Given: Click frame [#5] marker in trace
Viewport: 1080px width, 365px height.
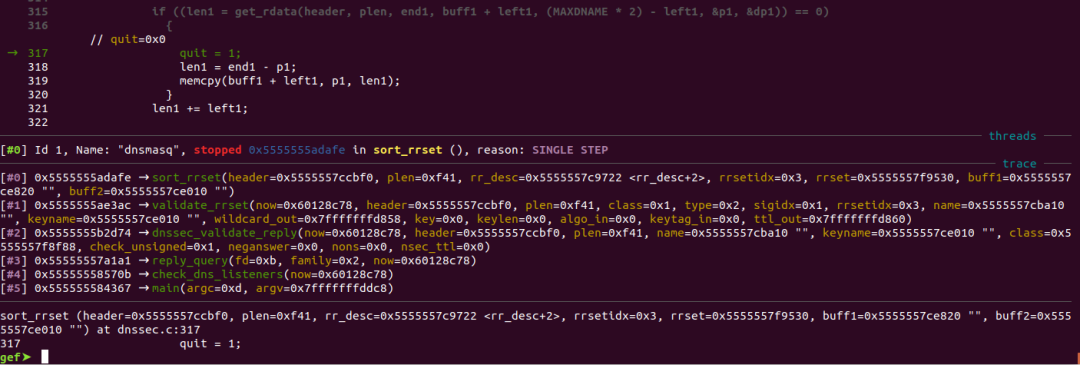Looking at the screenshot, I should [x=12, y=288].
